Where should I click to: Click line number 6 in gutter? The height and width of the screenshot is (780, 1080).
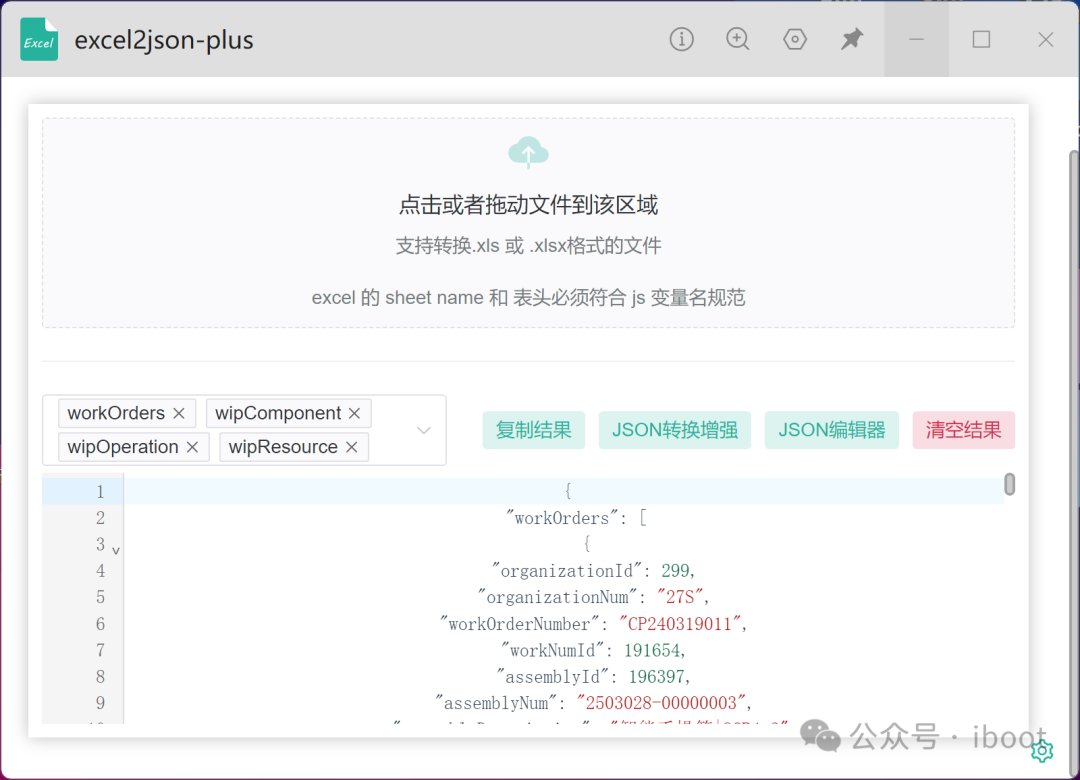coord(100,624)
